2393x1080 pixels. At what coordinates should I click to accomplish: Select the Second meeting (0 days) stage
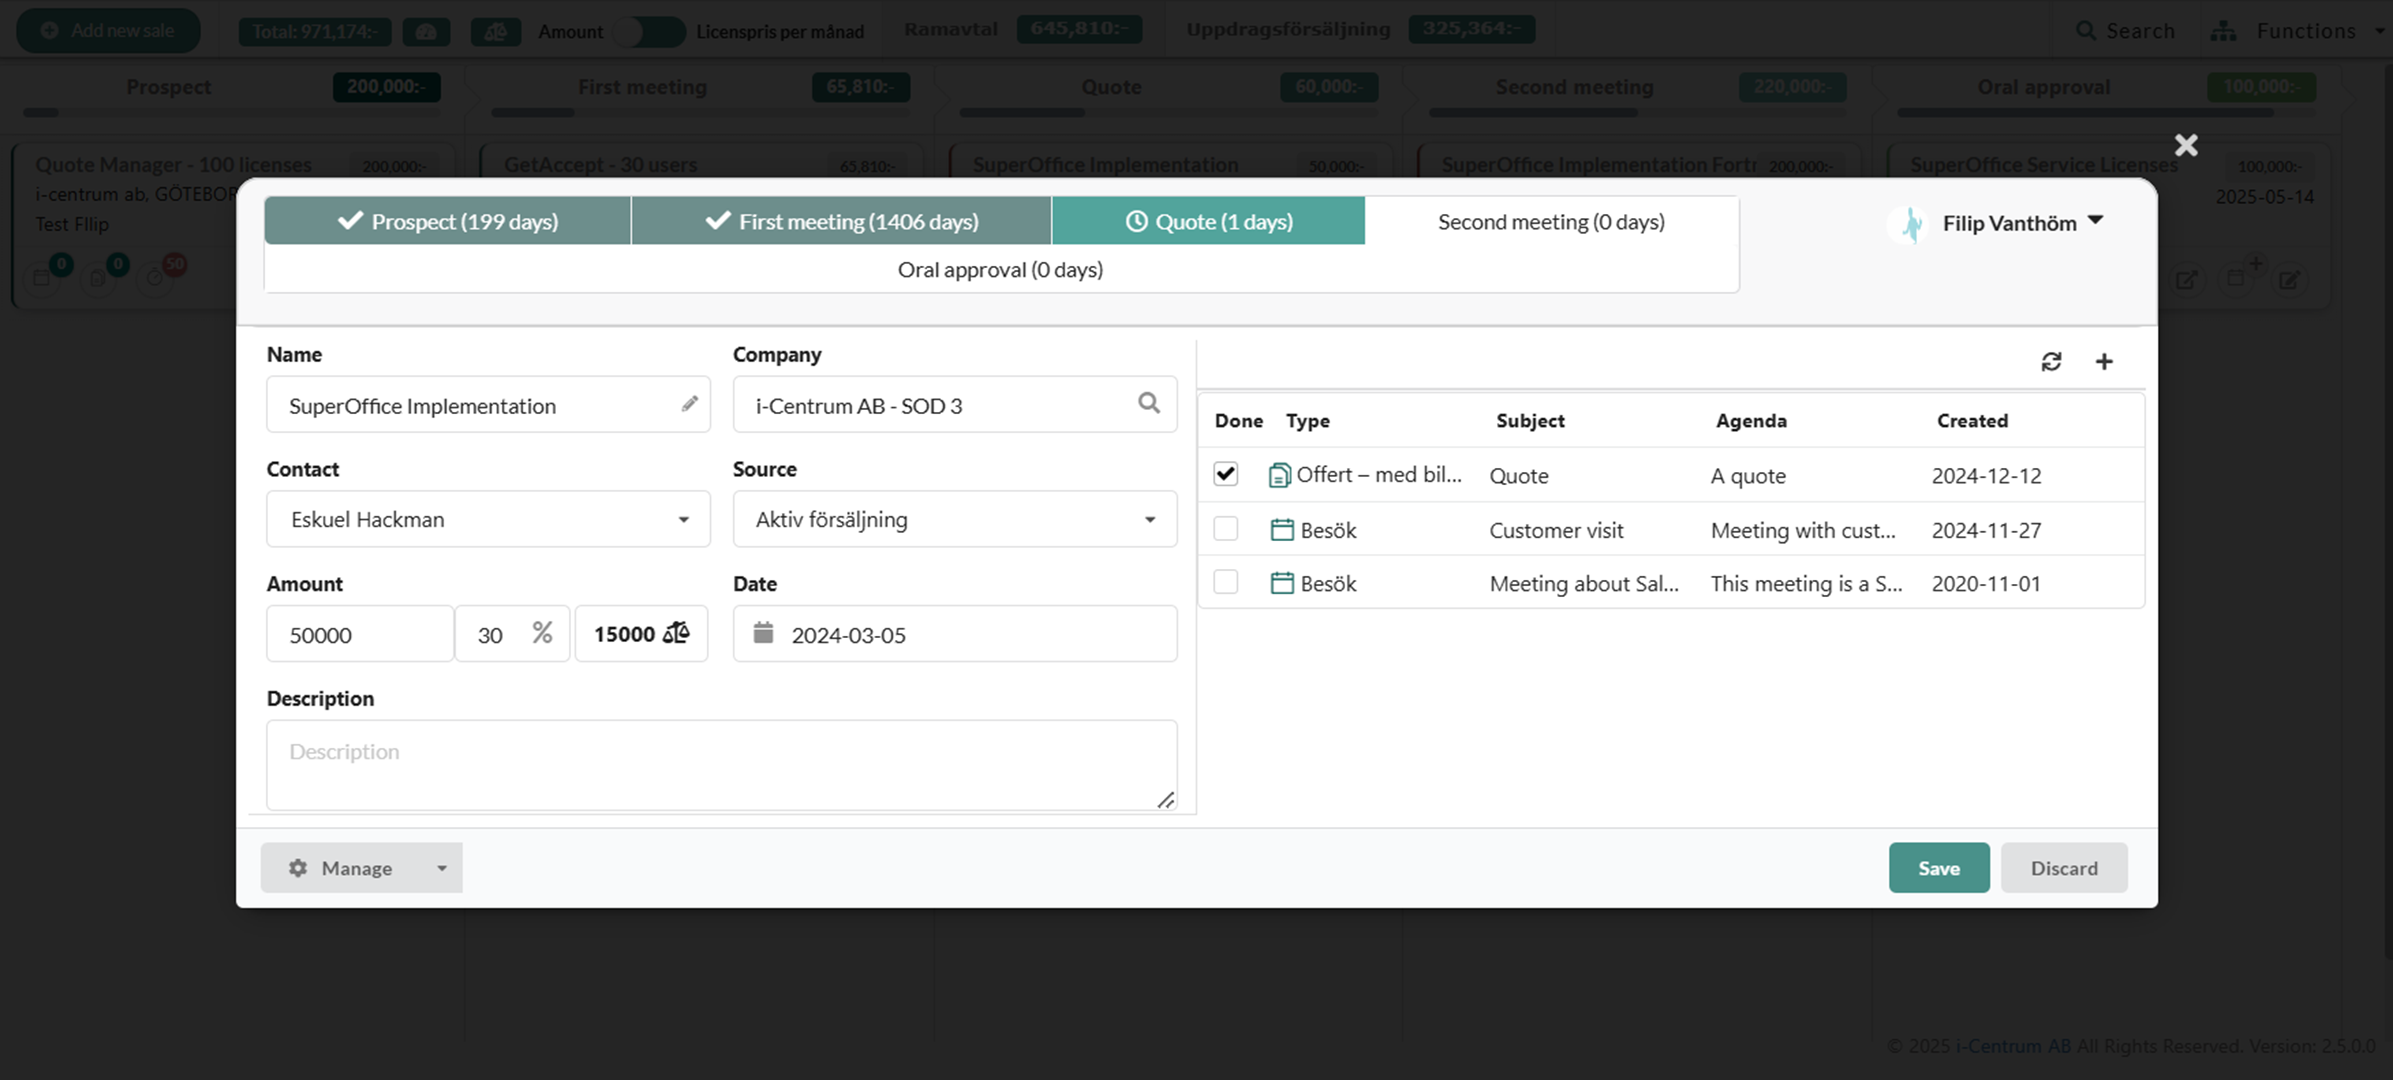click(x=1552, y=221)
